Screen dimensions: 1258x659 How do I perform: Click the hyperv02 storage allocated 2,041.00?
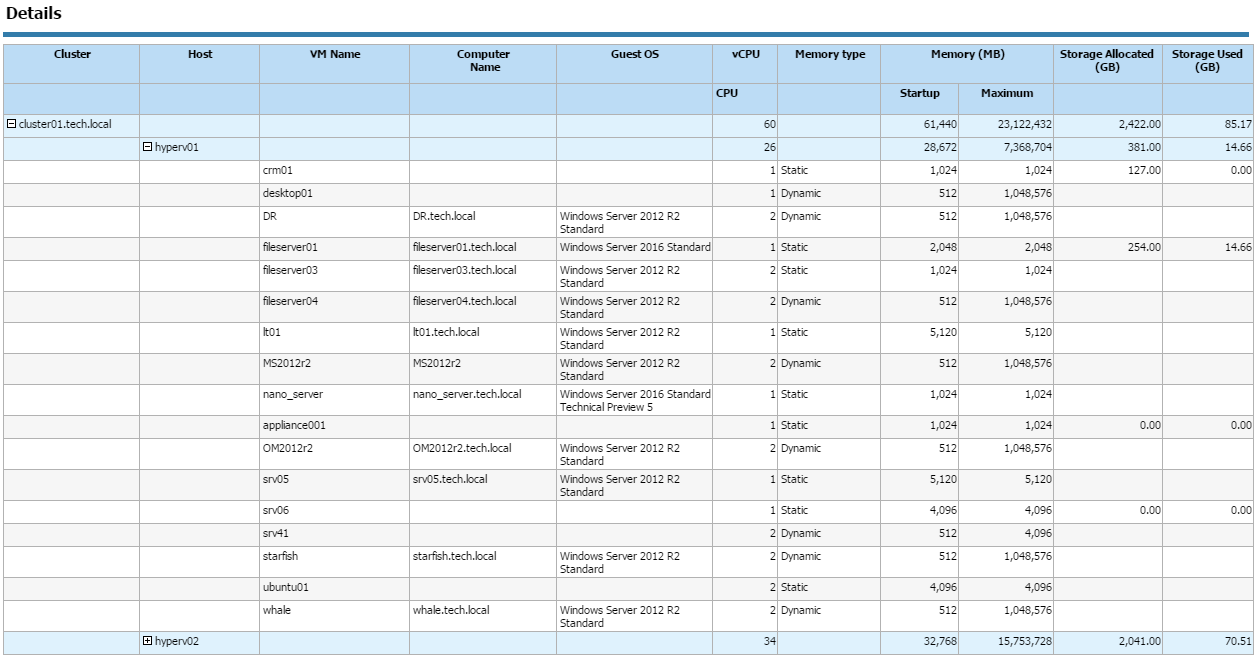pos(1140,641)
